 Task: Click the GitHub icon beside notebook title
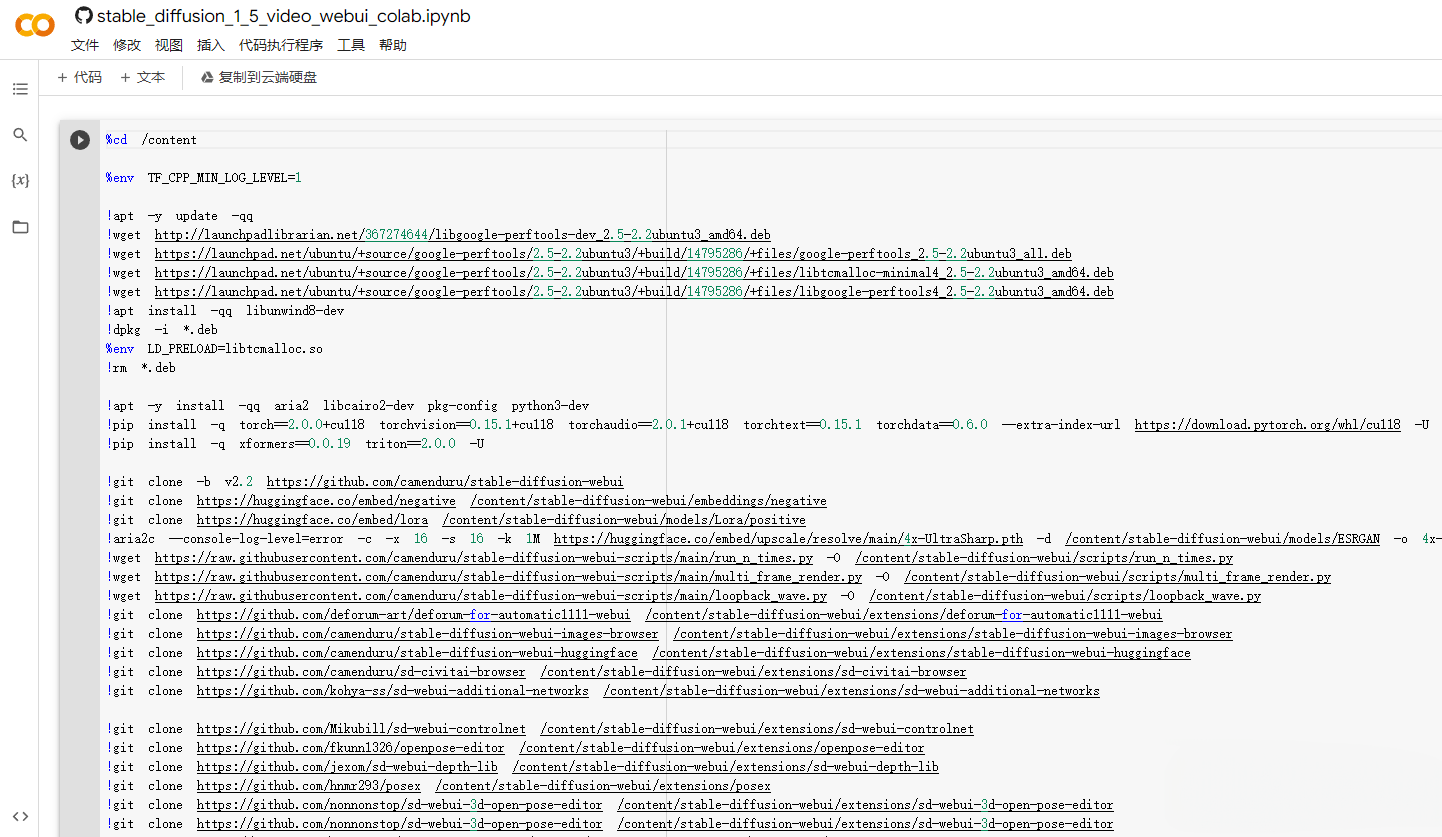pos(84,16)
